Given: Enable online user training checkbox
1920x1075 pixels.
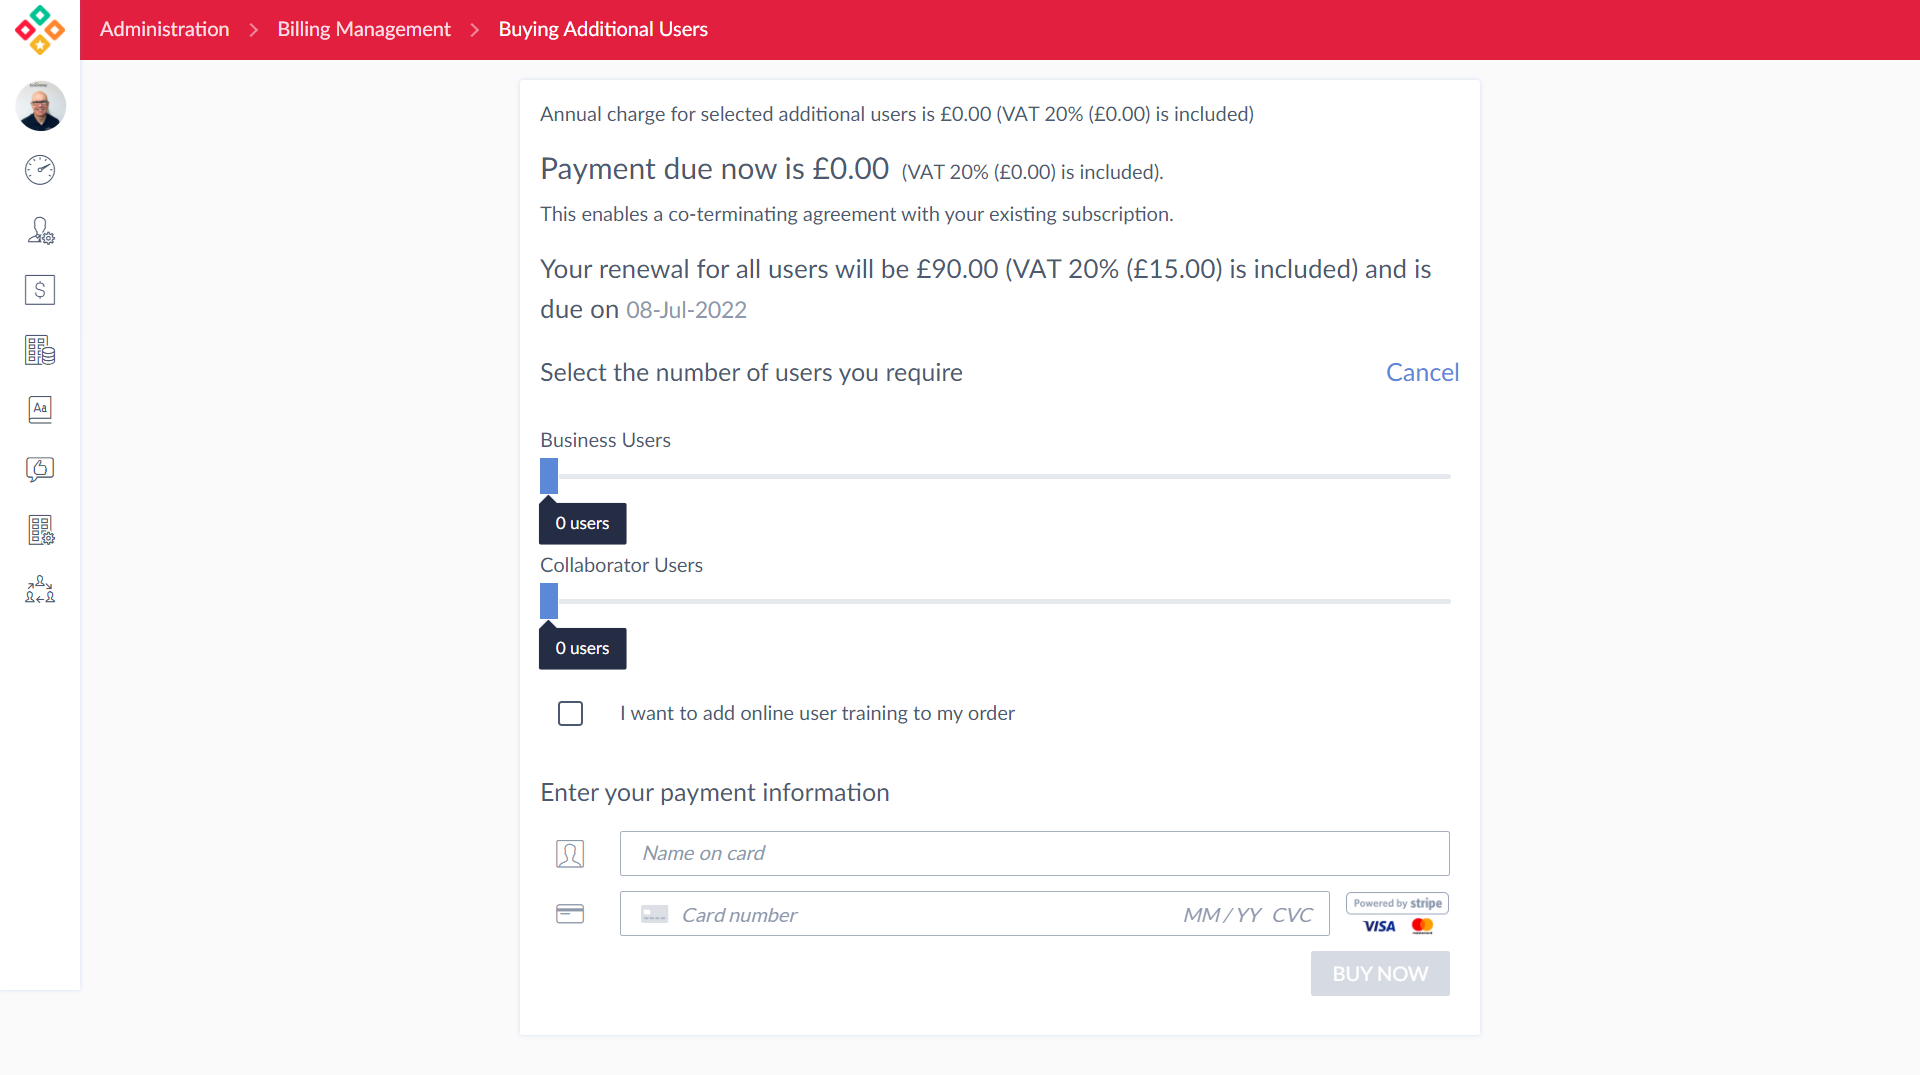Looking at the screenshot, I should [x=570, y=713].
